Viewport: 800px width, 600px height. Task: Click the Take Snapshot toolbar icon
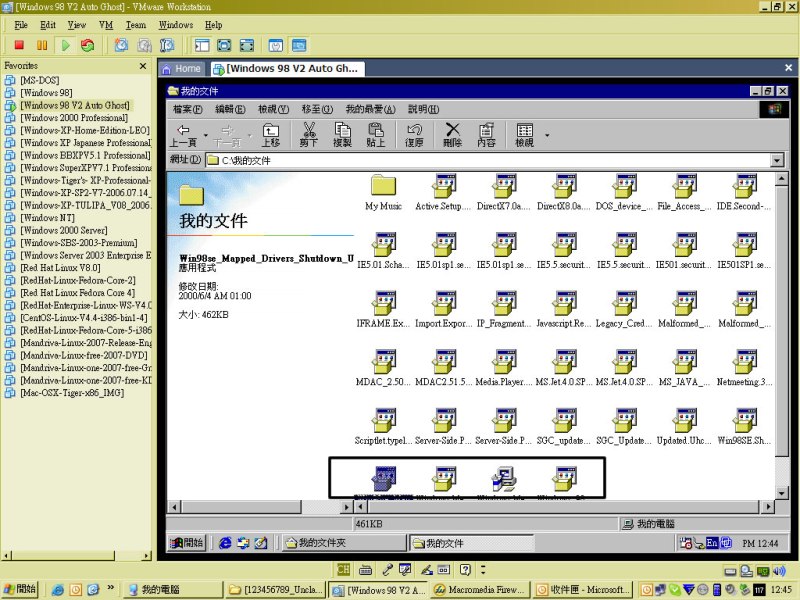point(121,45)
